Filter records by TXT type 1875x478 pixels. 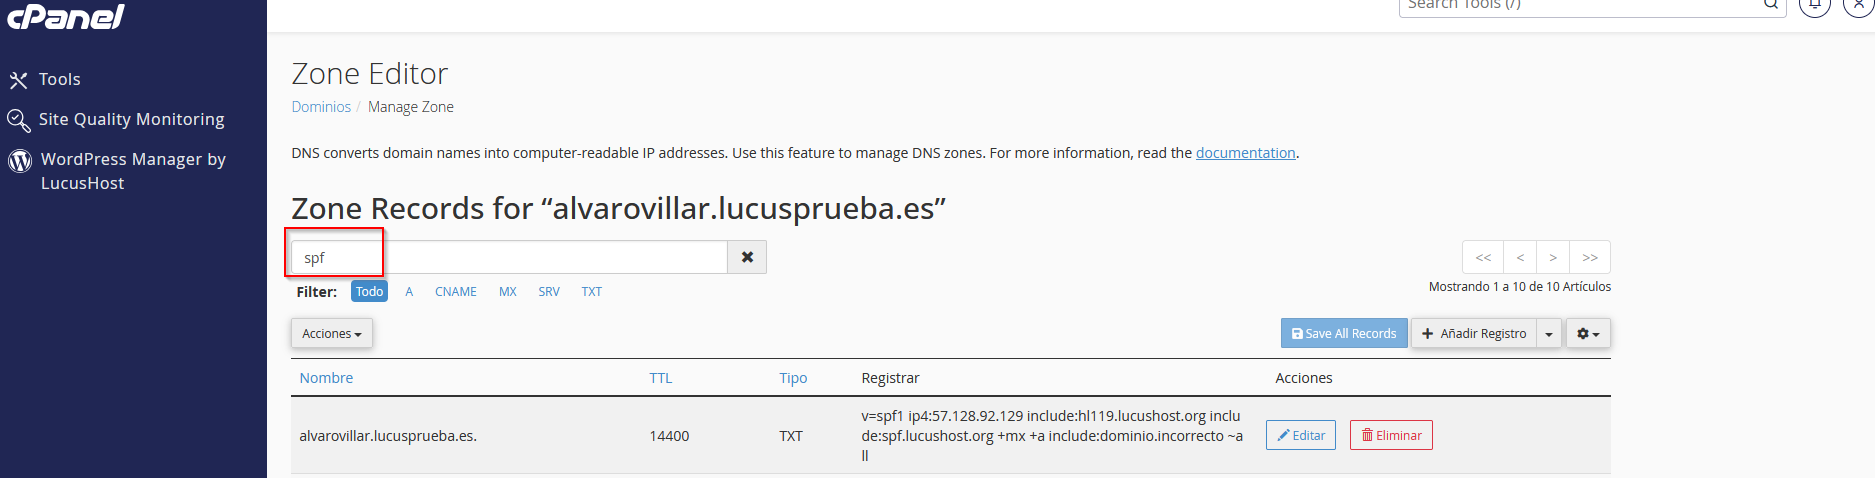click(x=592, y=291)
